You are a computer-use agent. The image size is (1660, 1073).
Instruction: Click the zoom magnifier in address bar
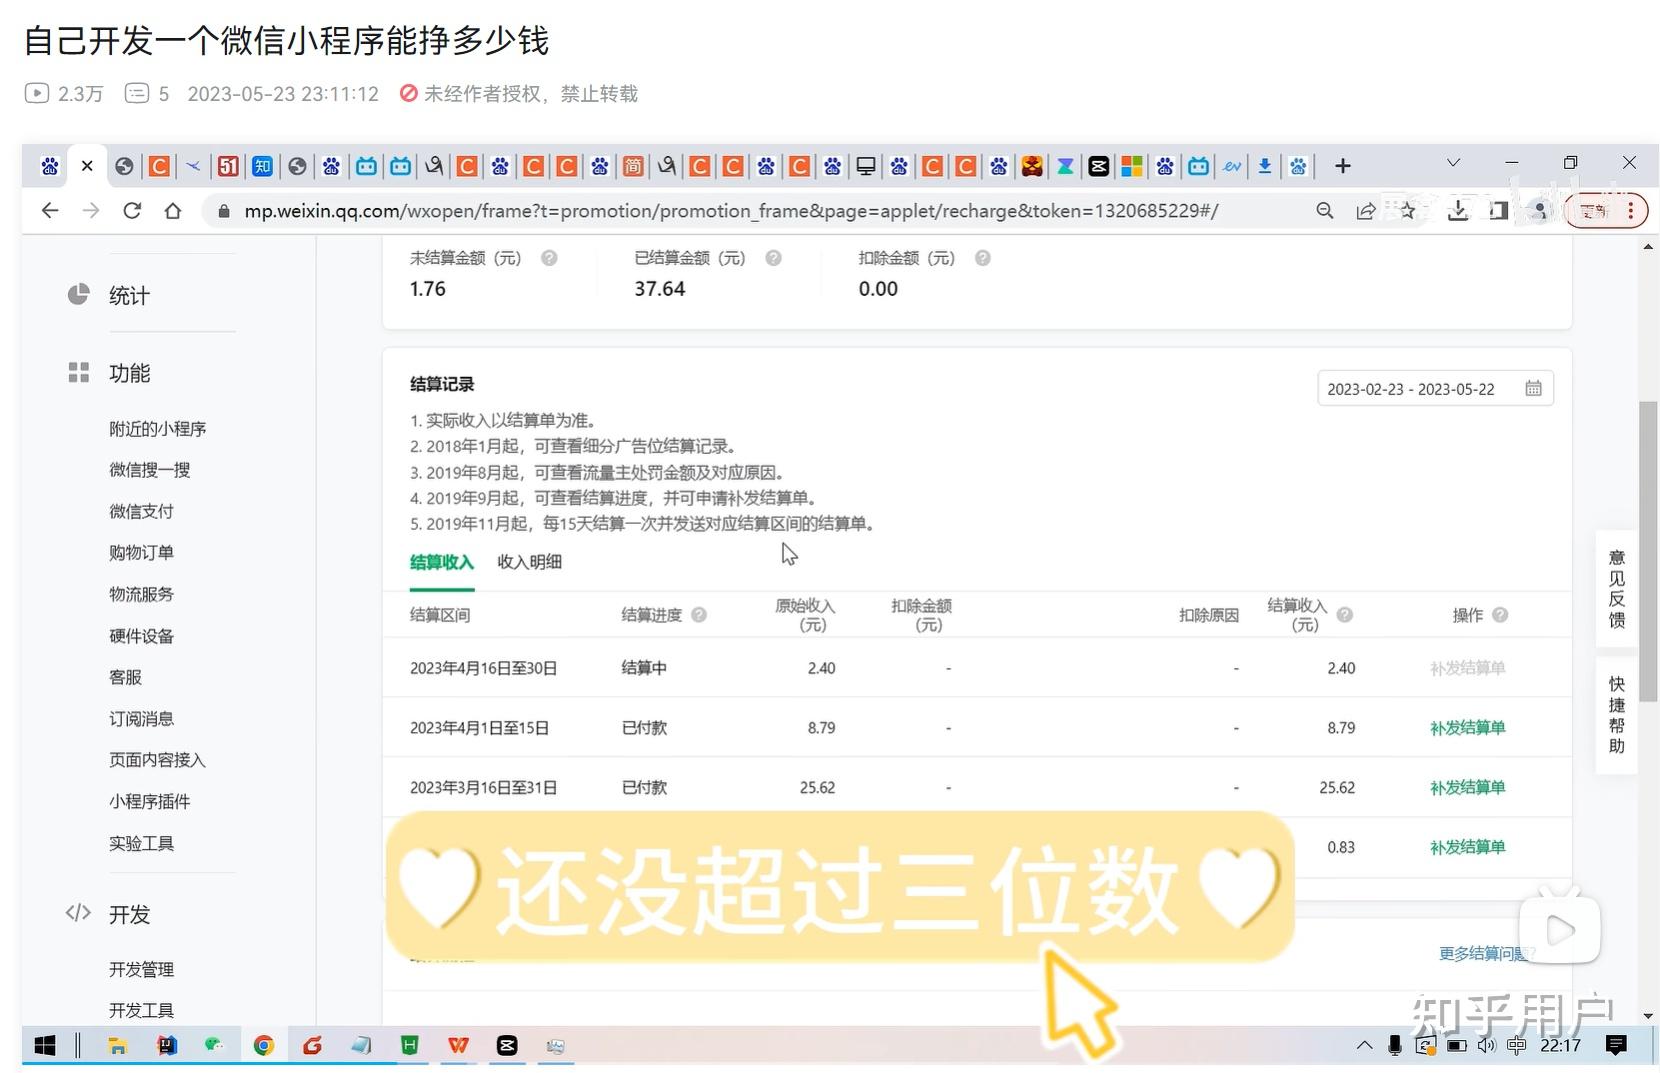click(x=1325, y=211)
